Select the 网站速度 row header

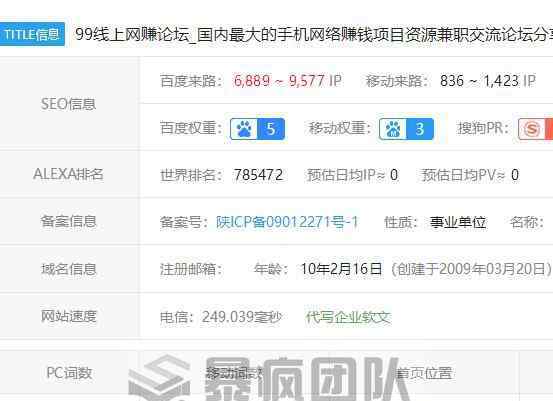click(69, 316)
